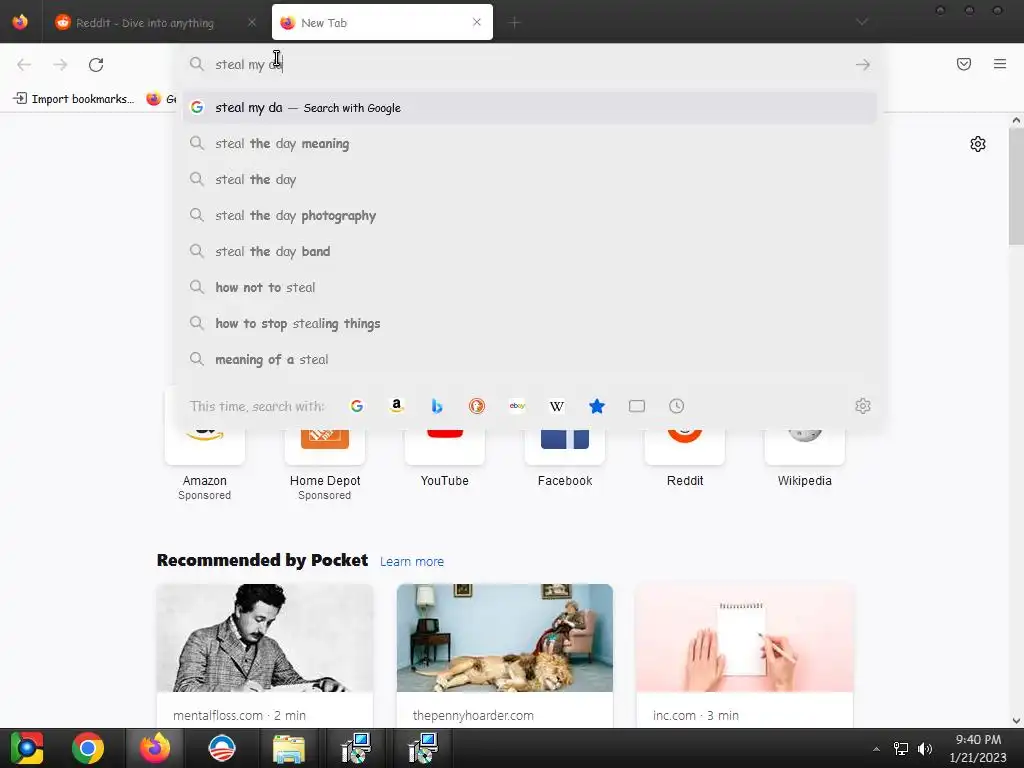Choose 'how to stop stealing things' suggestion
1024x768 pixels.
click(530, 323)
